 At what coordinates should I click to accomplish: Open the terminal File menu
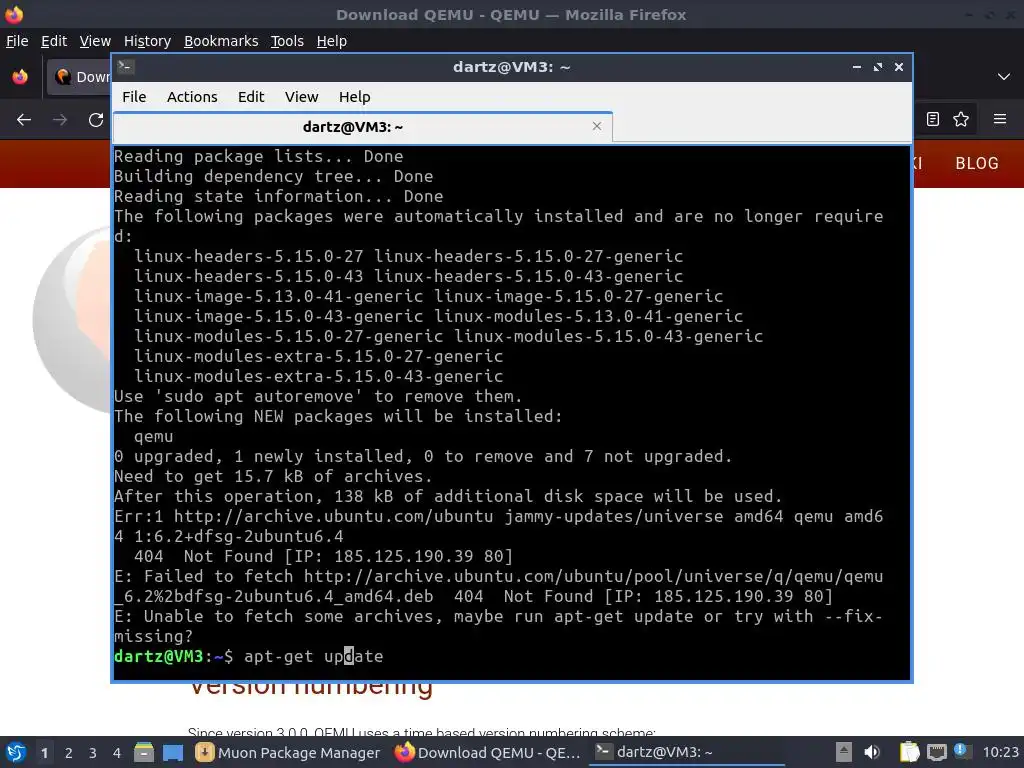(x=134, y=97)
